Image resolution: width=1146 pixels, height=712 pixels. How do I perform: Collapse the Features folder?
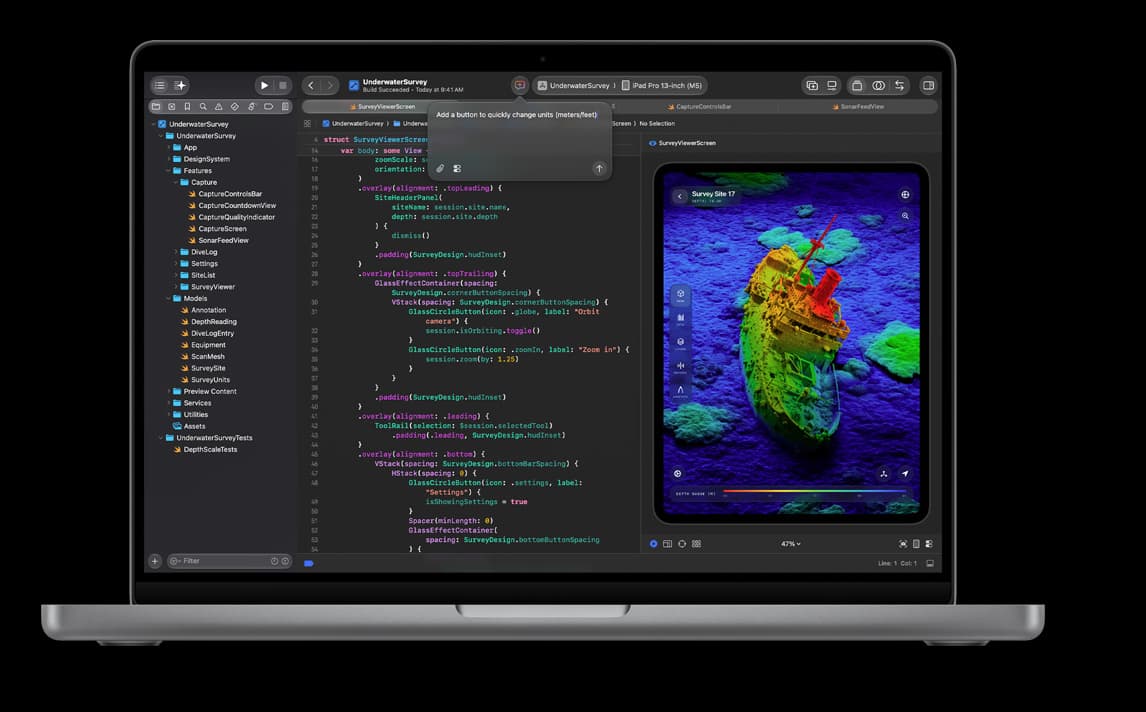click(x=169, y=171)
